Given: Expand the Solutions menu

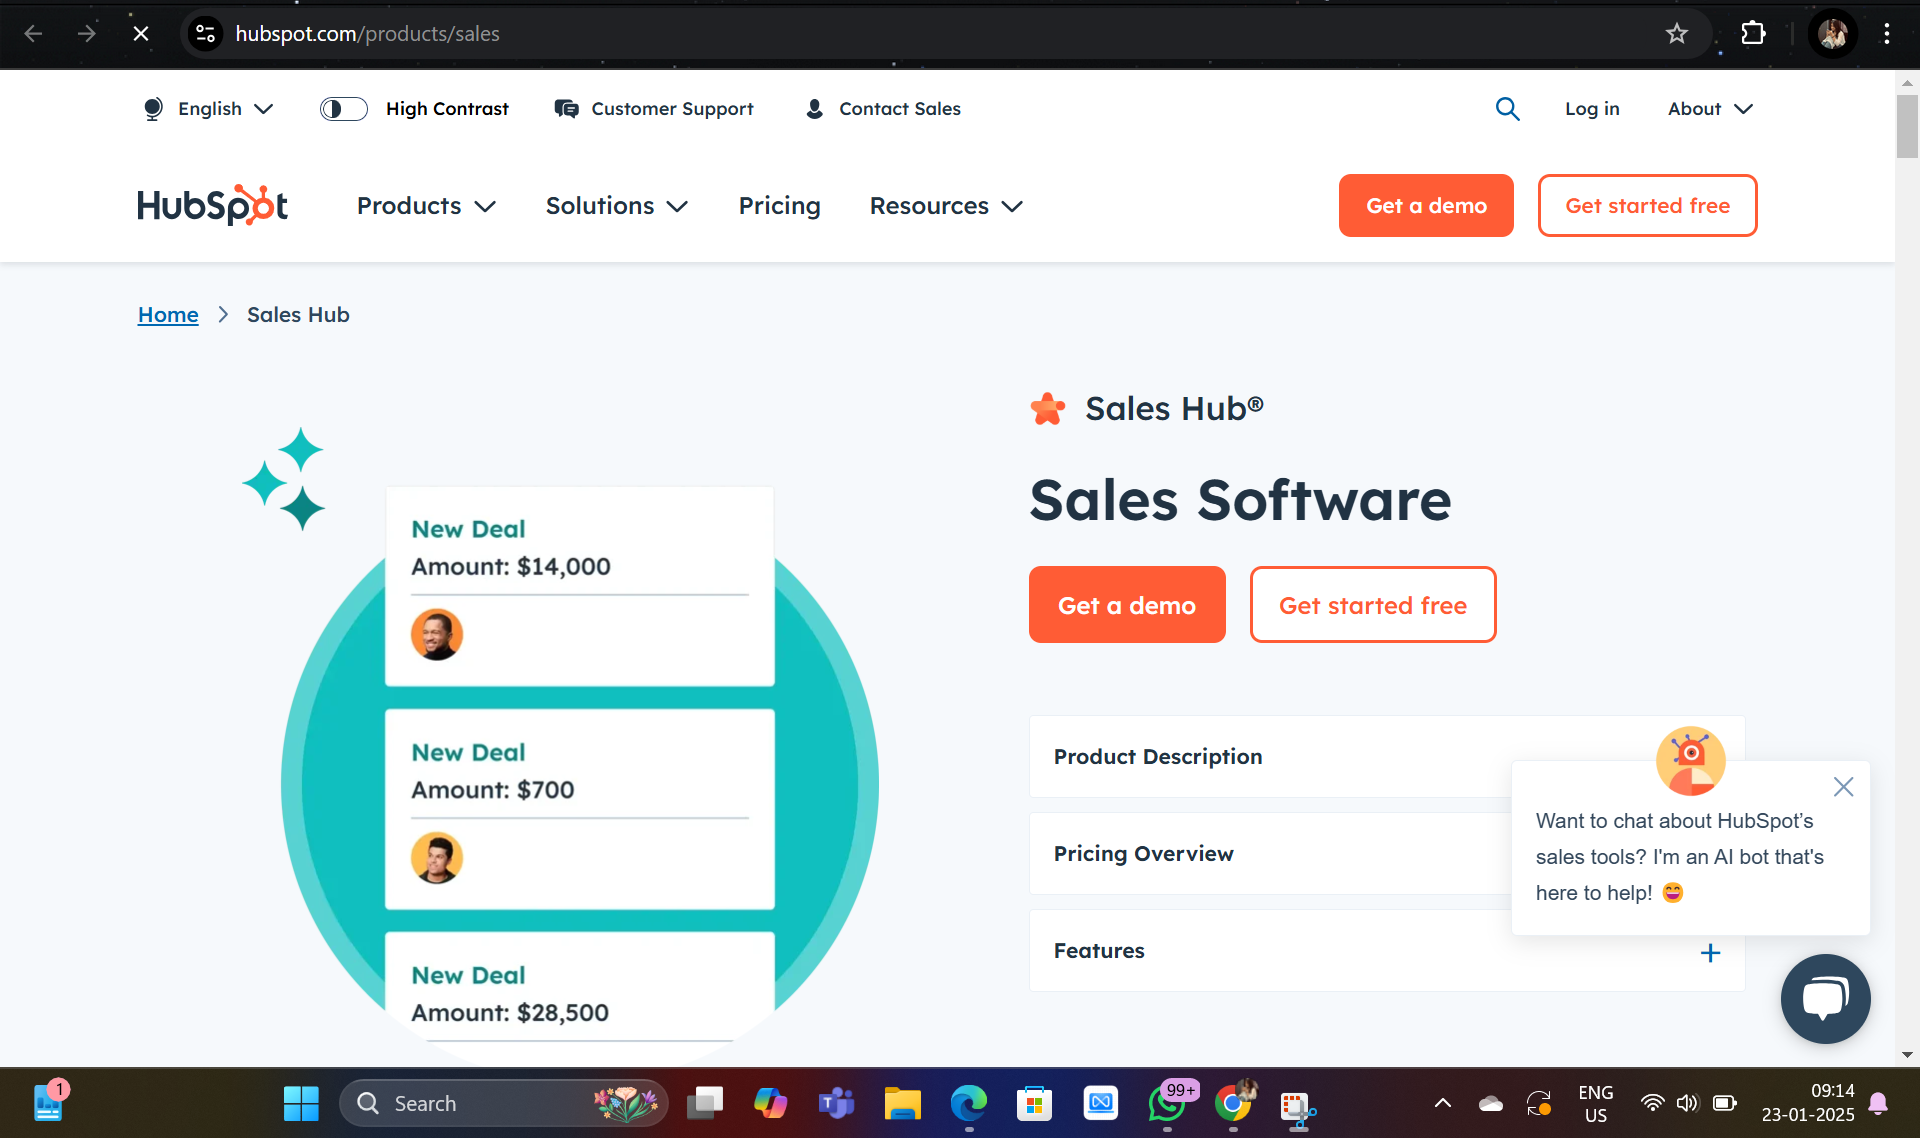Looking at the screenshot, I should (x=617, y=206).
